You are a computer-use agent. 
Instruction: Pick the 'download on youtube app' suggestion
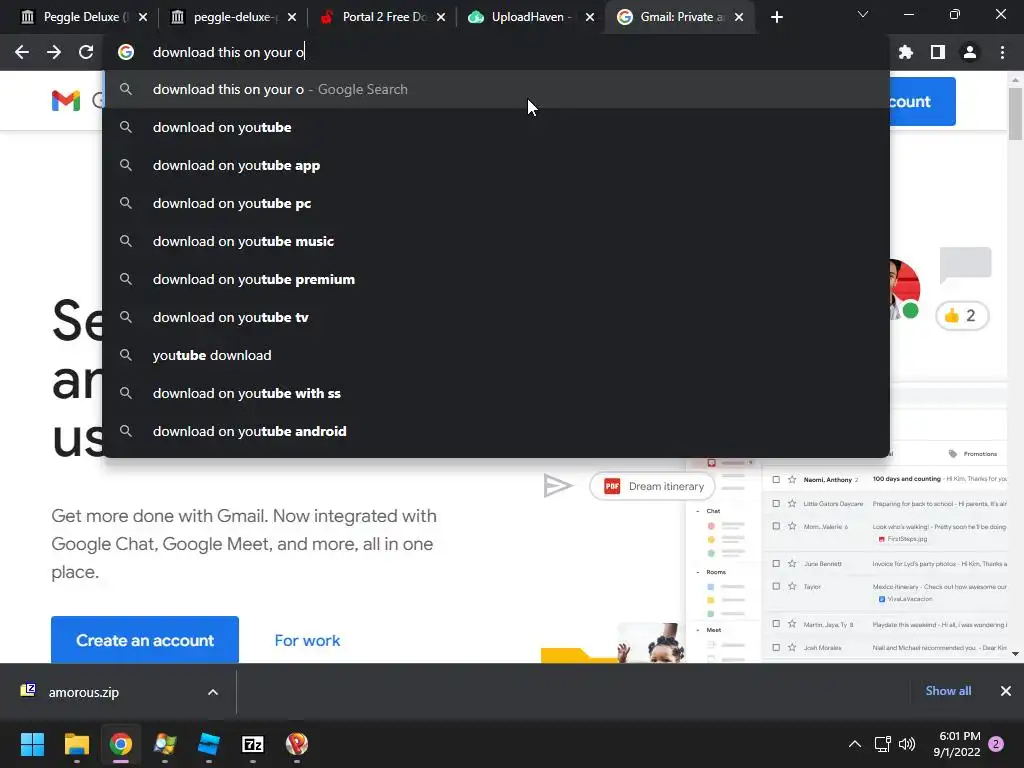pos(496,165)
